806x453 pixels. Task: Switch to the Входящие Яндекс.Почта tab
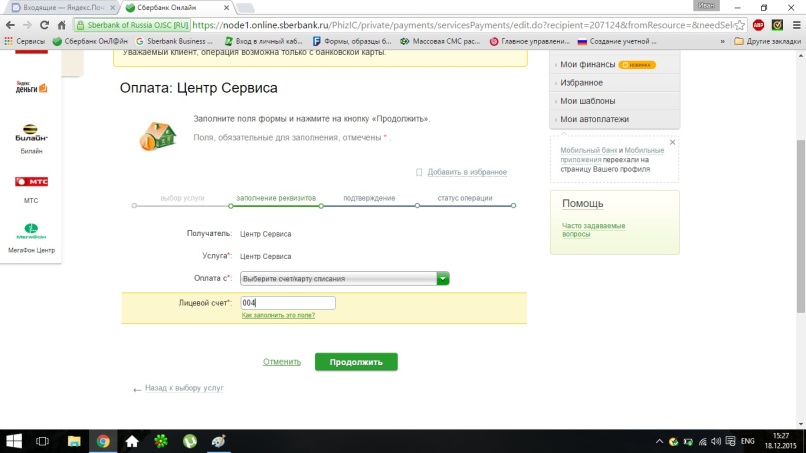click(x=60, y=7)
